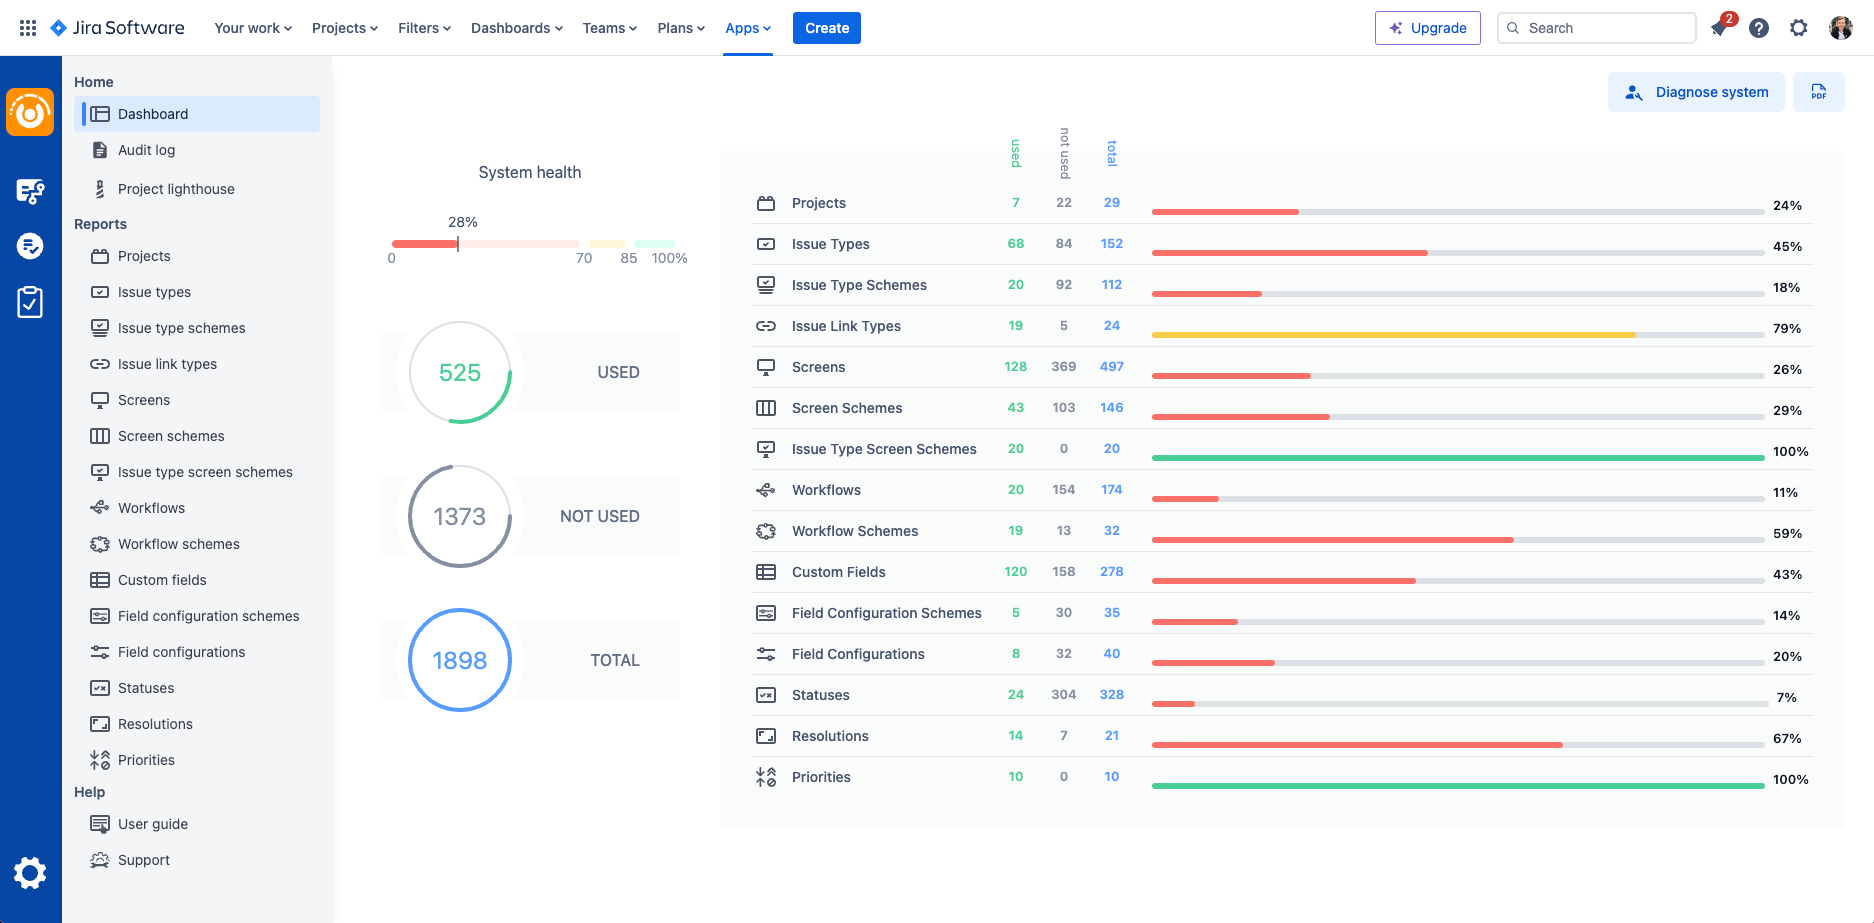Screen dimensions: 1874x923
Task: Click Statuses not-used value 304
Action: pos(1064,694)
